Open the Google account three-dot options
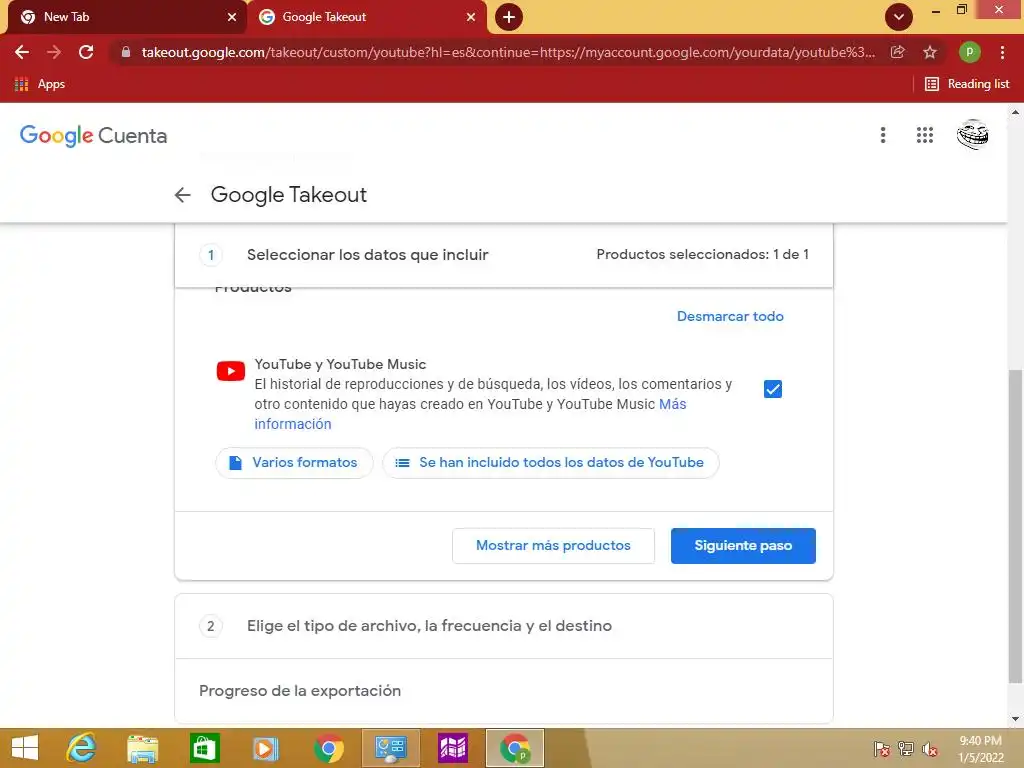 tap(883, 135)
